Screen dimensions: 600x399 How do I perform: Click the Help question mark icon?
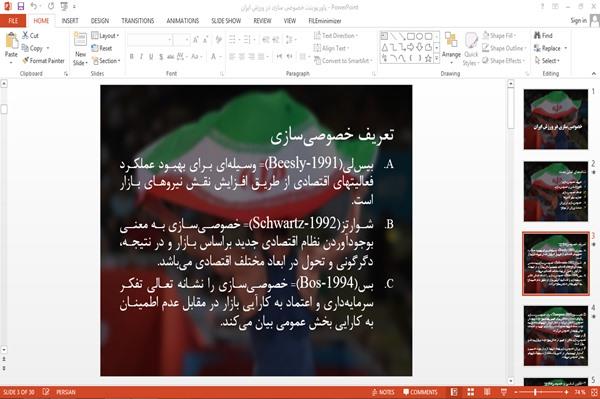(542, 7)
